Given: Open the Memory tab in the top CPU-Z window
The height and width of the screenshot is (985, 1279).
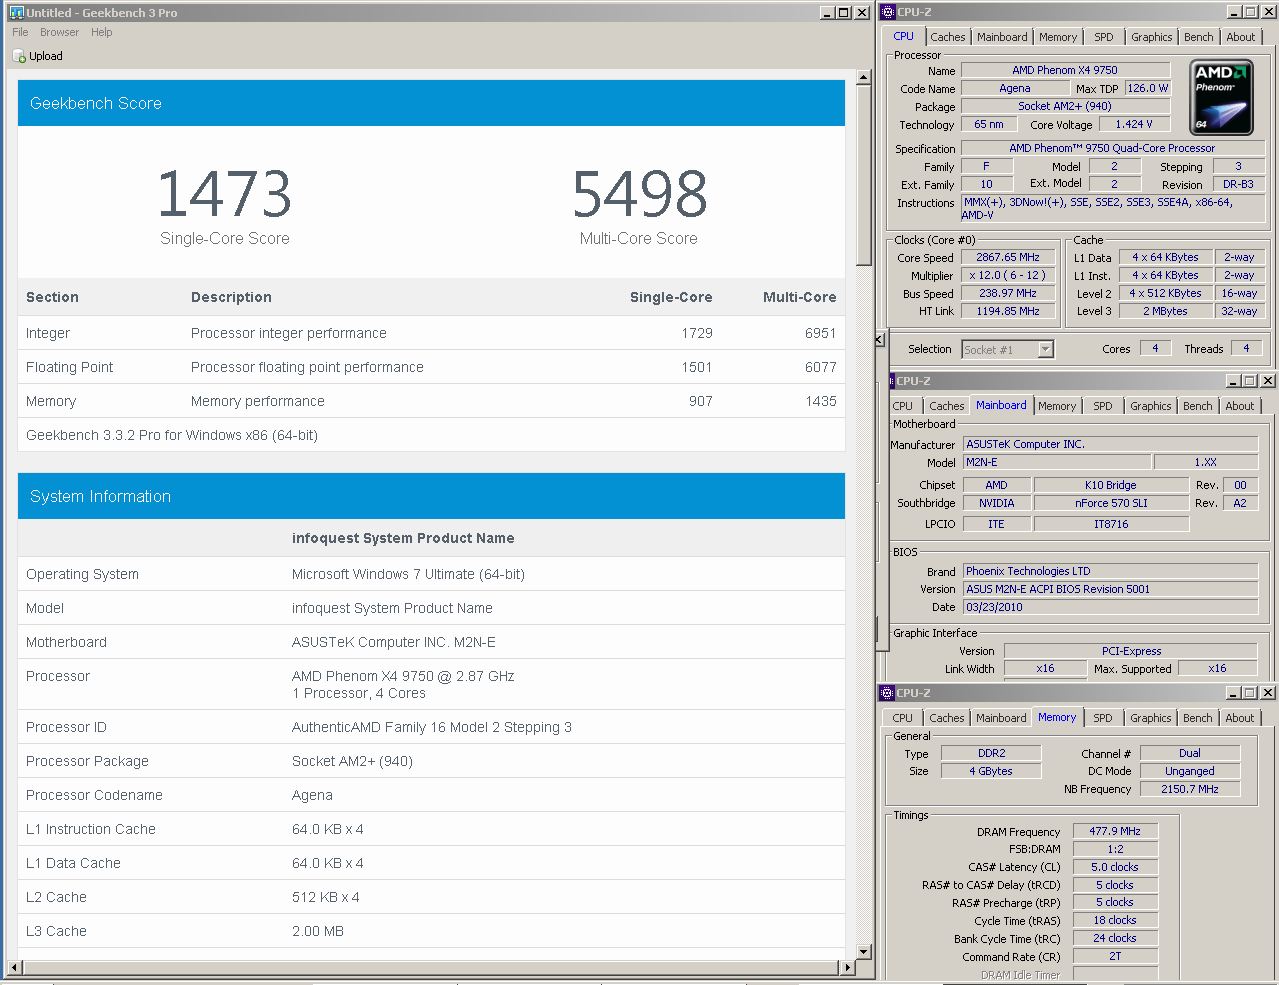Looking at the screenshot, I should (1057, 37).
